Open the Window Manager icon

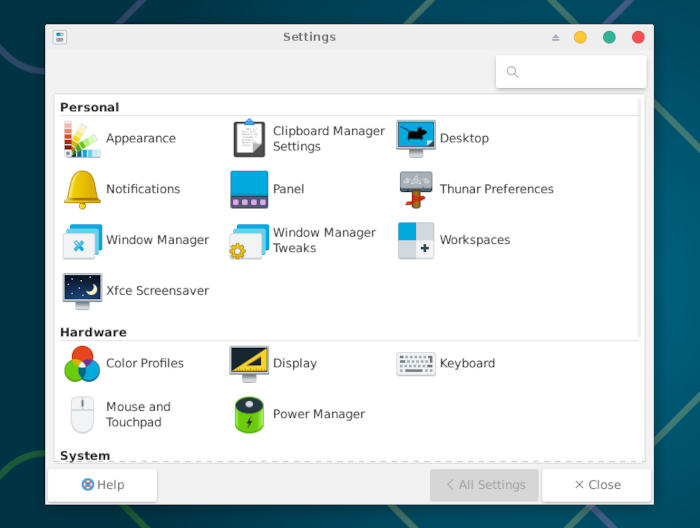(x=83, y=241)
